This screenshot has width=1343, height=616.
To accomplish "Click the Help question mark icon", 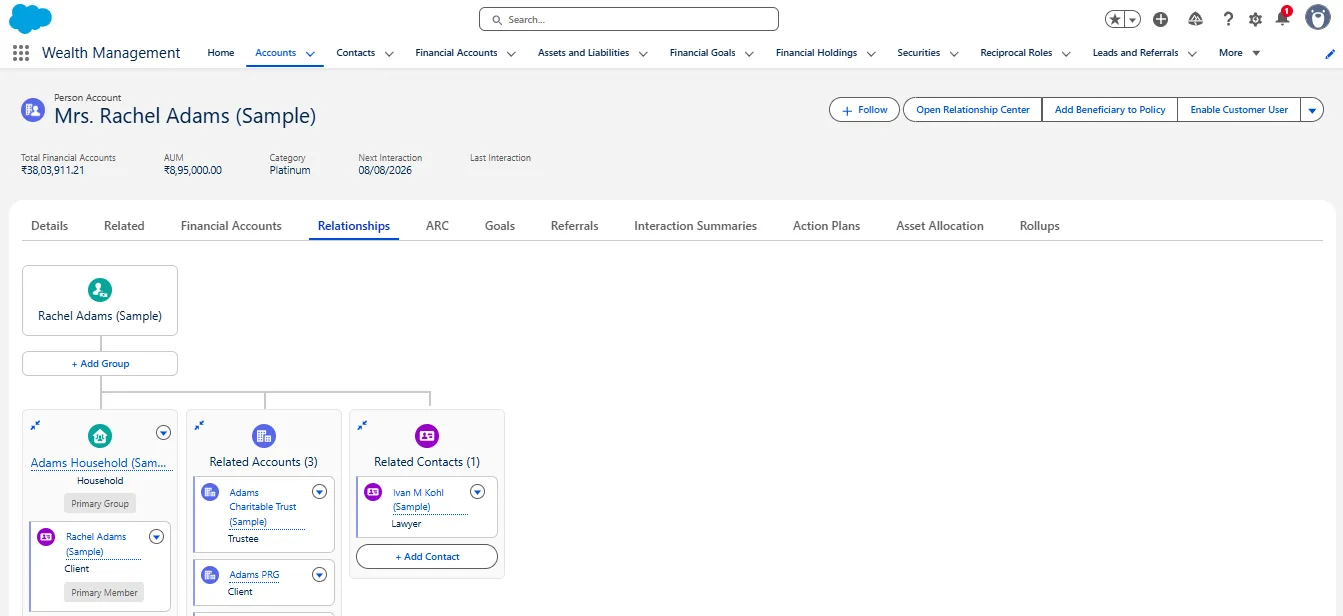I will [1228, 19].
